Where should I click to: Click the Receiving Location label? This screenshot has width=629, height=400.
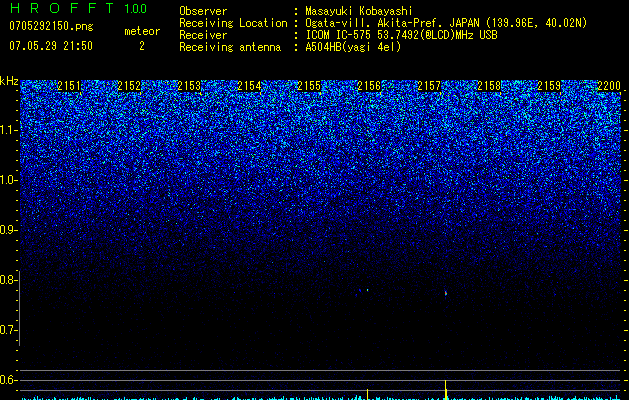coord(233,23)
